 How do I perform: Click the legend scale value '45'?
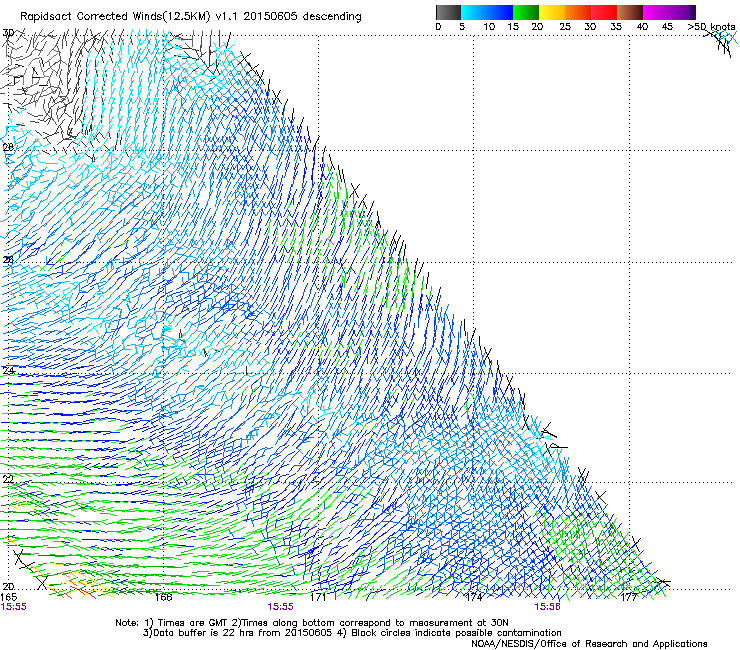click(667, 26)
